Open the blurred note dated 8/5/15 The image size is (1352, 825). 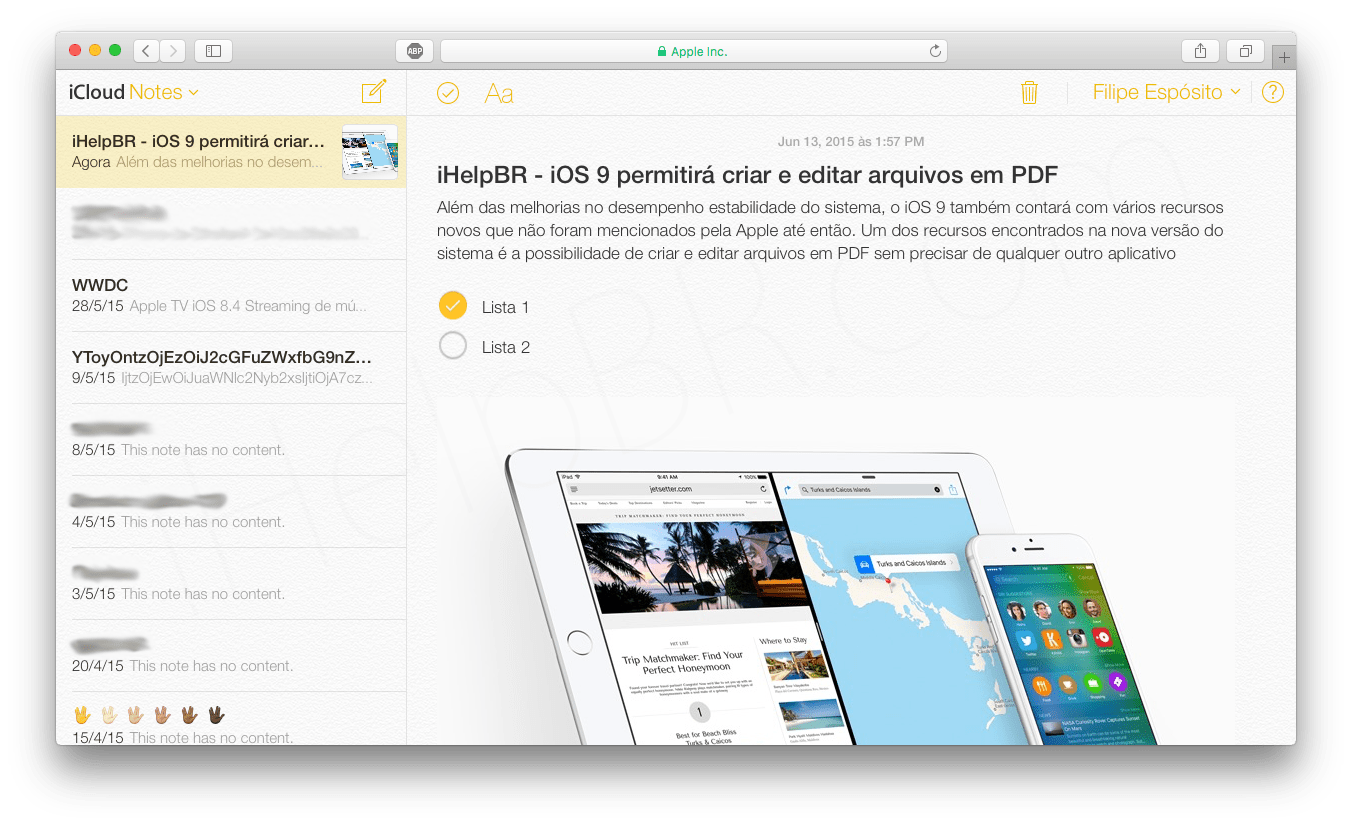(x=231, y=440)
